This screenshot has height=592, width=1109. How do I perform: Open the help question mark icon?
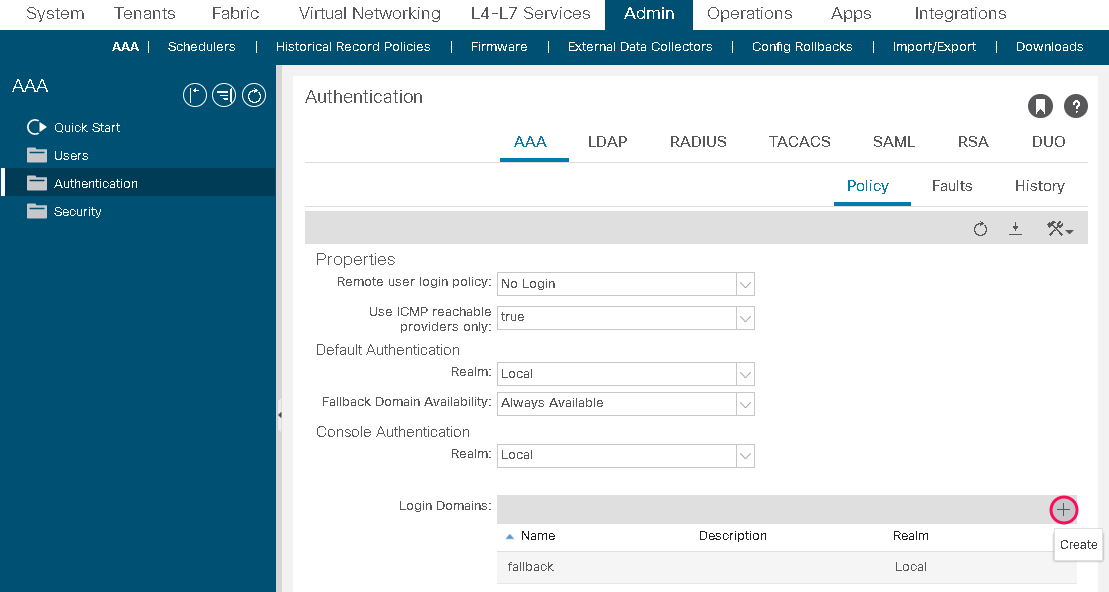pos(1075,106)
